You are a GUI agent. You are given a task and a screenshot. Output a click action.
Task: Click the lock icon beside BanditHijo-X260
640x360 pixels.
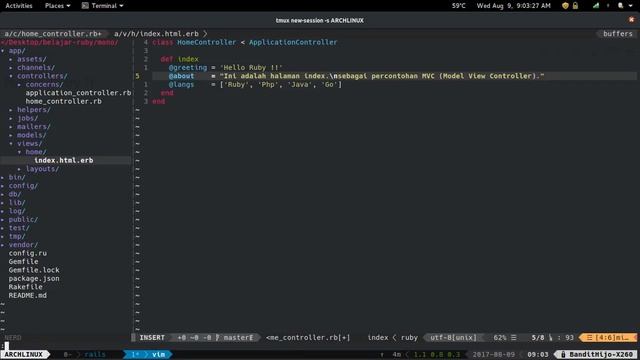point(563,354)
